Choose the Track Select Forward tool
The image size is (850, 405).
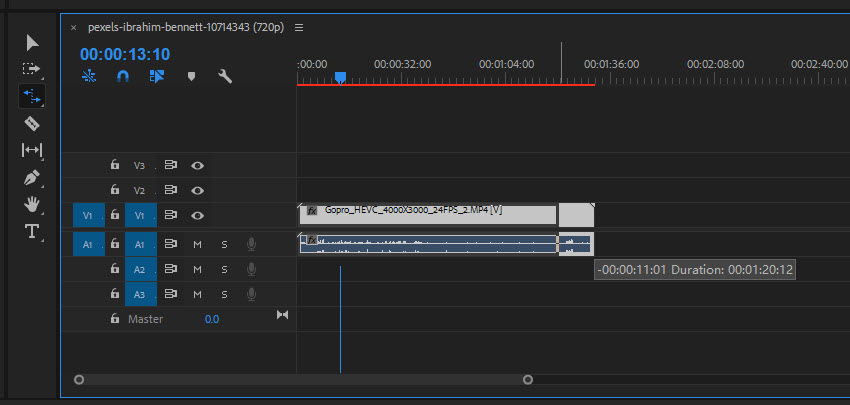point(31,69)
